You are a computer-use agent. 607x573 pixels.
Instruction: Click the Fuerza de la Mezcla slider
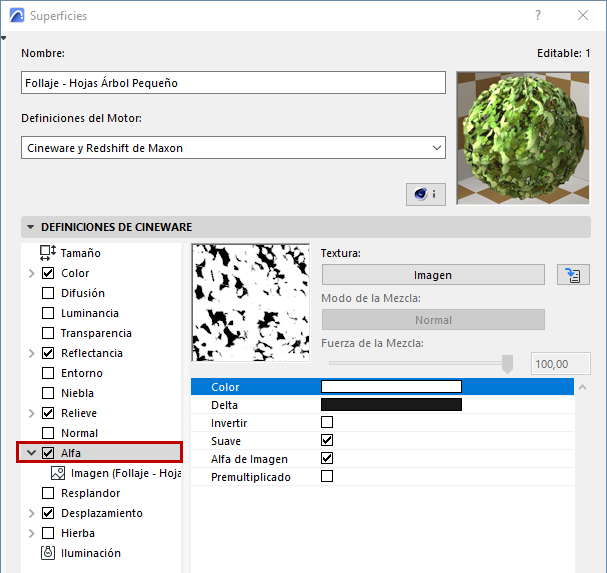[420, 364]
